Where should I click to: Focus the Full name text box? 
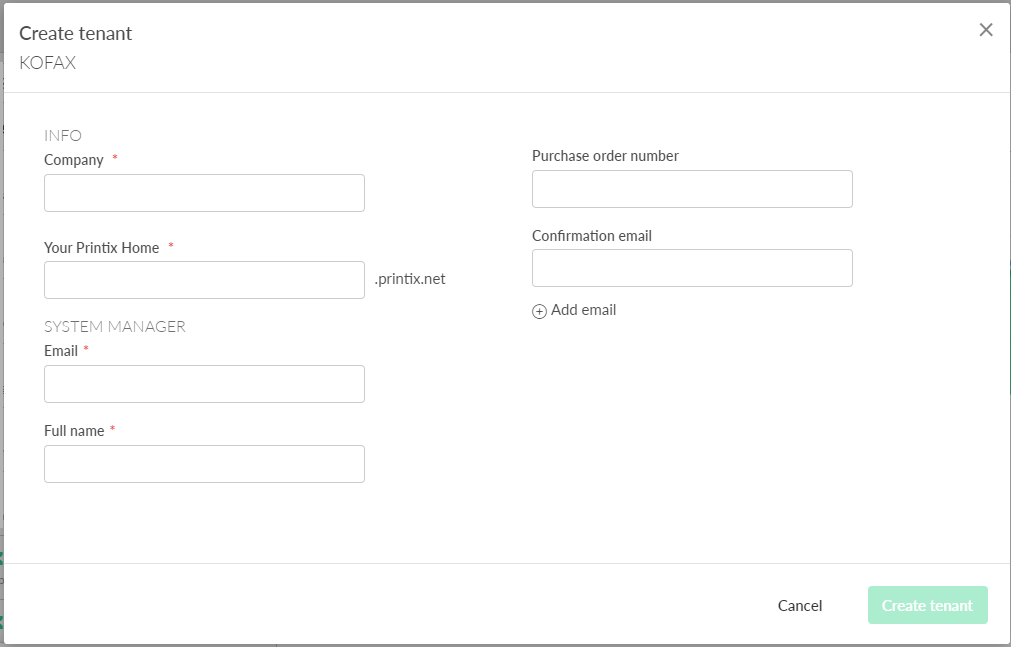[x=204, y=464]
